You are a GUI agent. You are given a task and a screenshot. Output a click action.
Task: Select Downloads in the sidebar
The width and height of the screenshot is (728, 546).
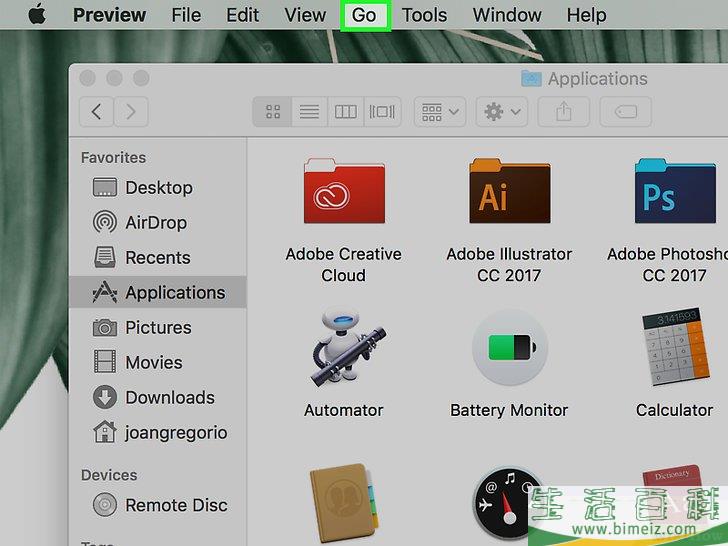(158, 397)
